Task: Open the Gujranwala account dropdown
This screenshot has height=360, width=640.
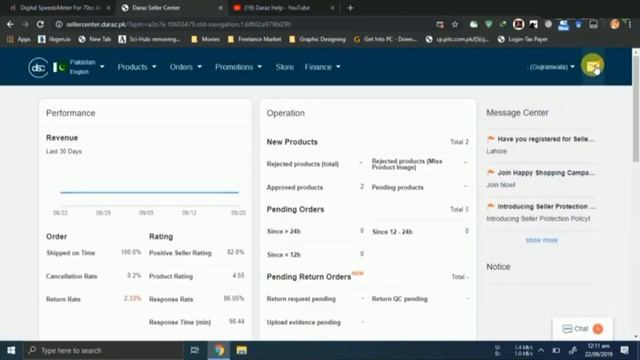Action: click(551, 67)
